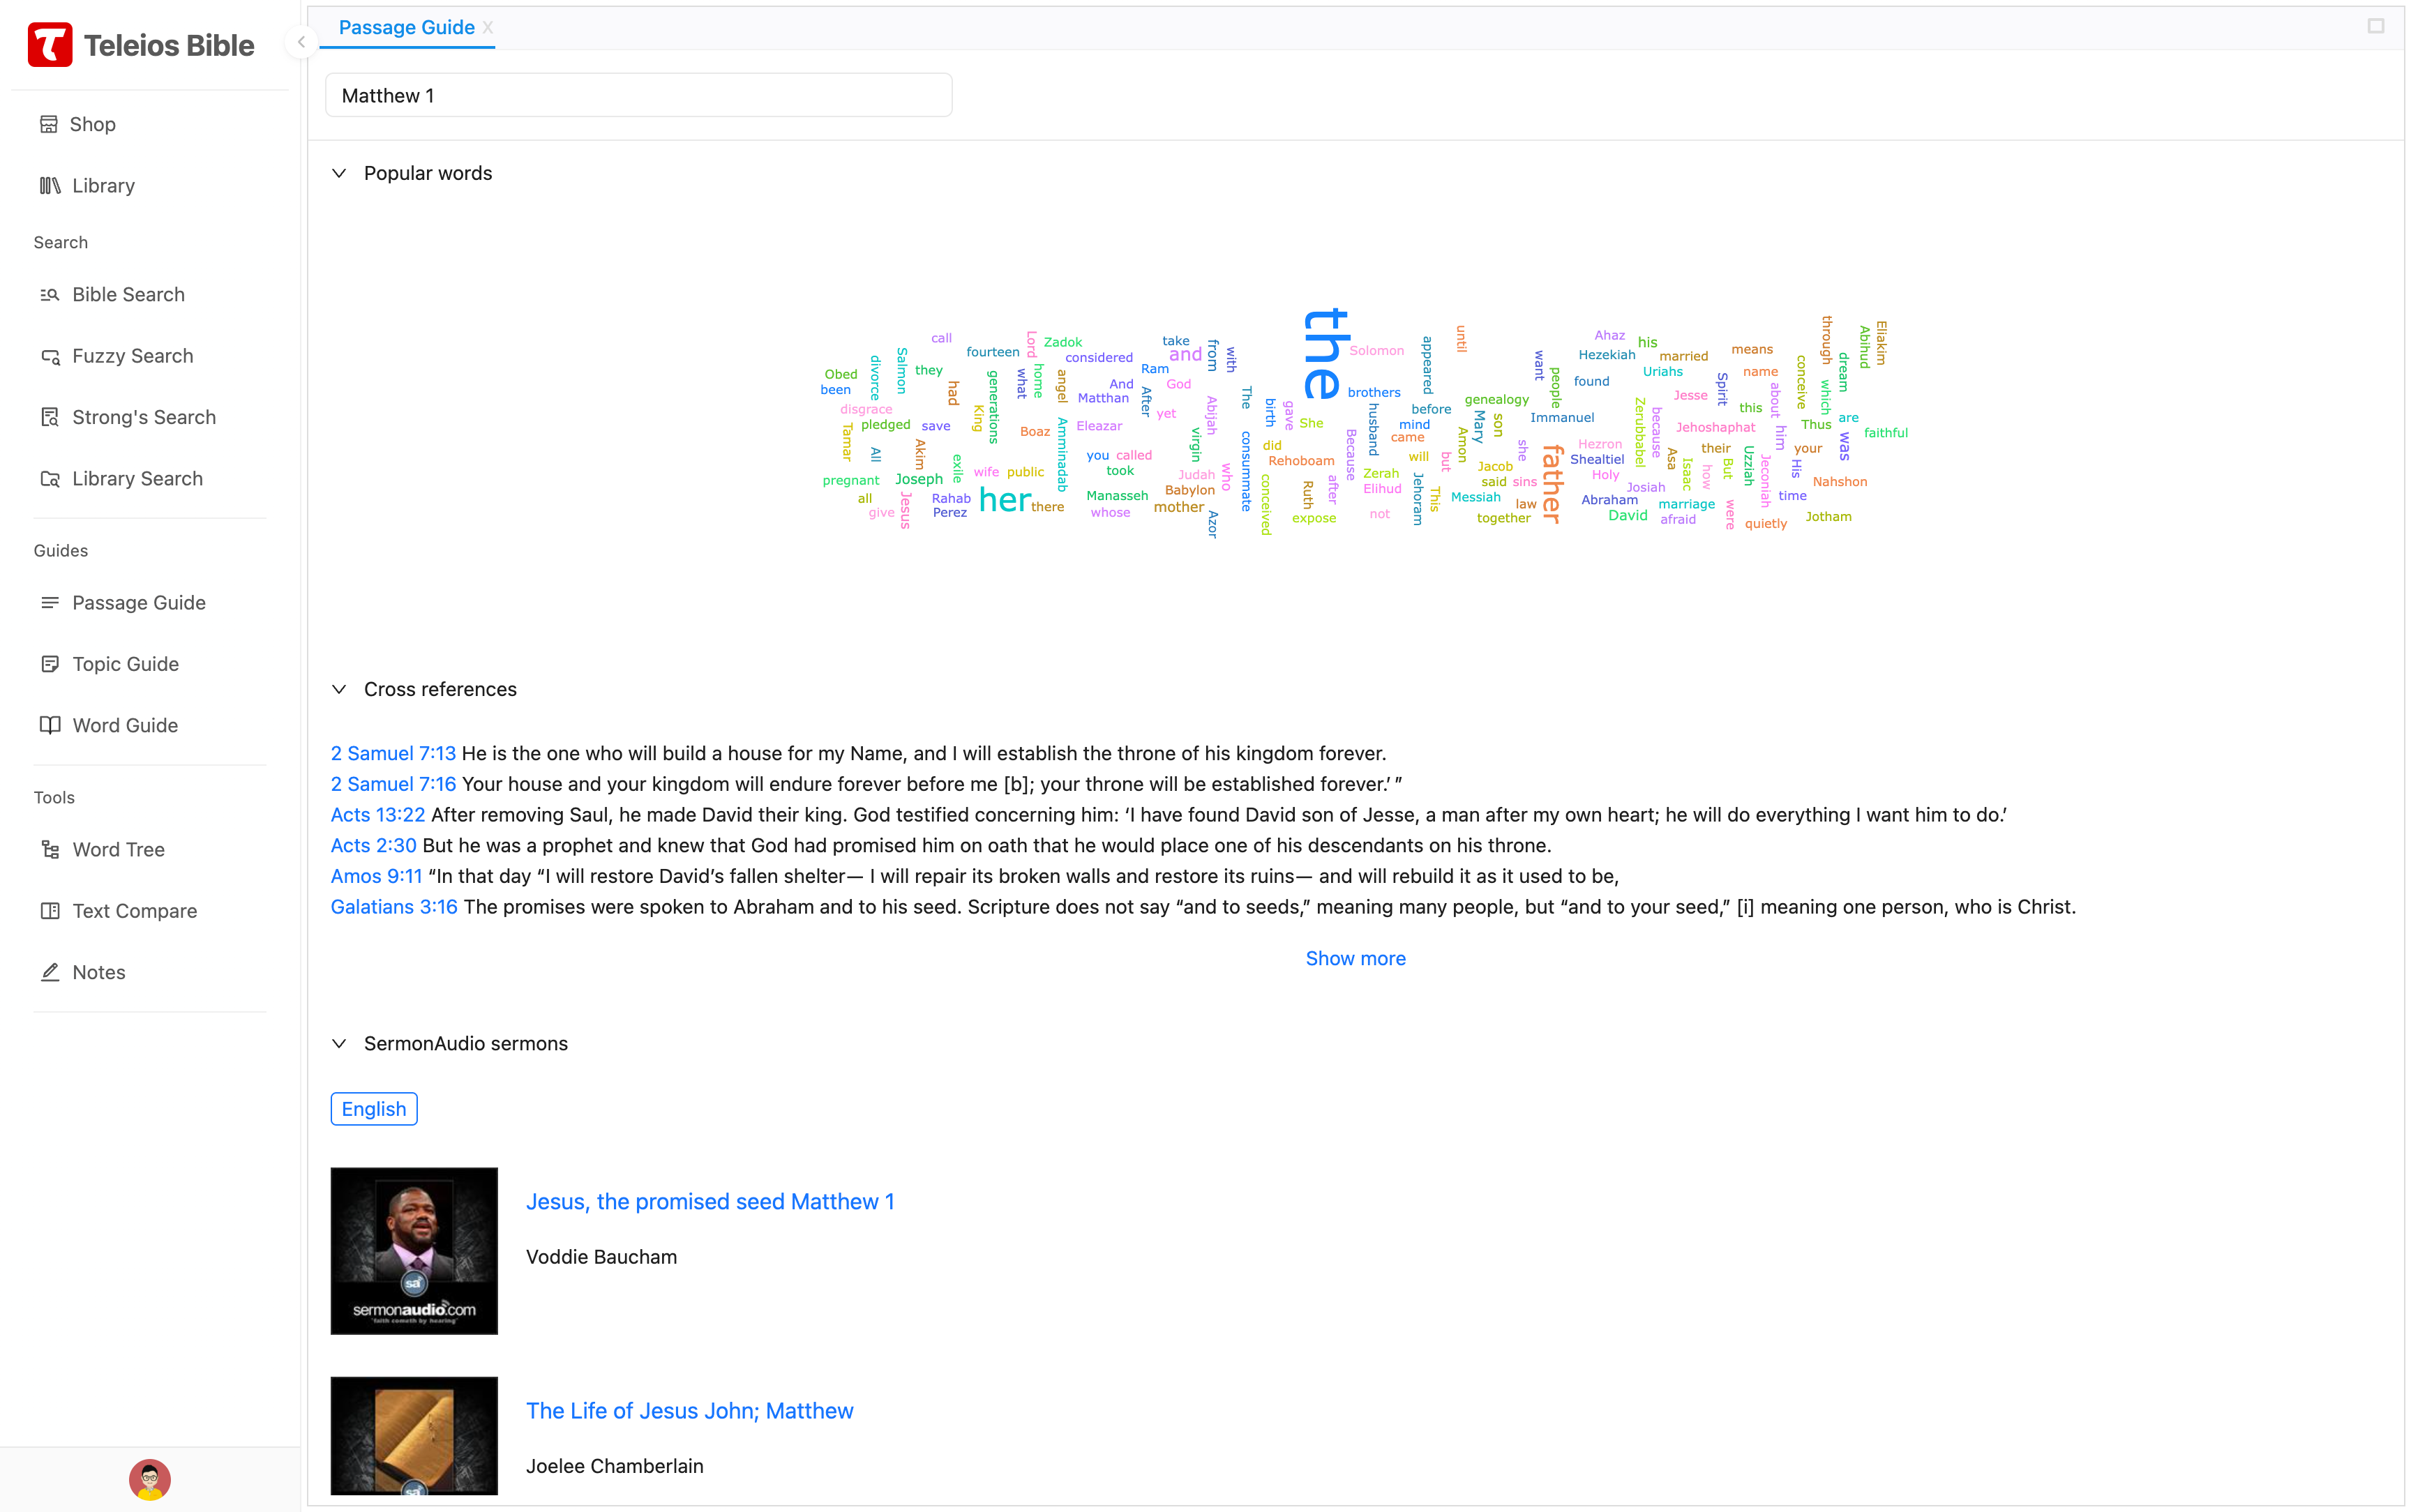Collapse the sidebar with arrow button
The image size is (2411, 1512).
point(301,42)
